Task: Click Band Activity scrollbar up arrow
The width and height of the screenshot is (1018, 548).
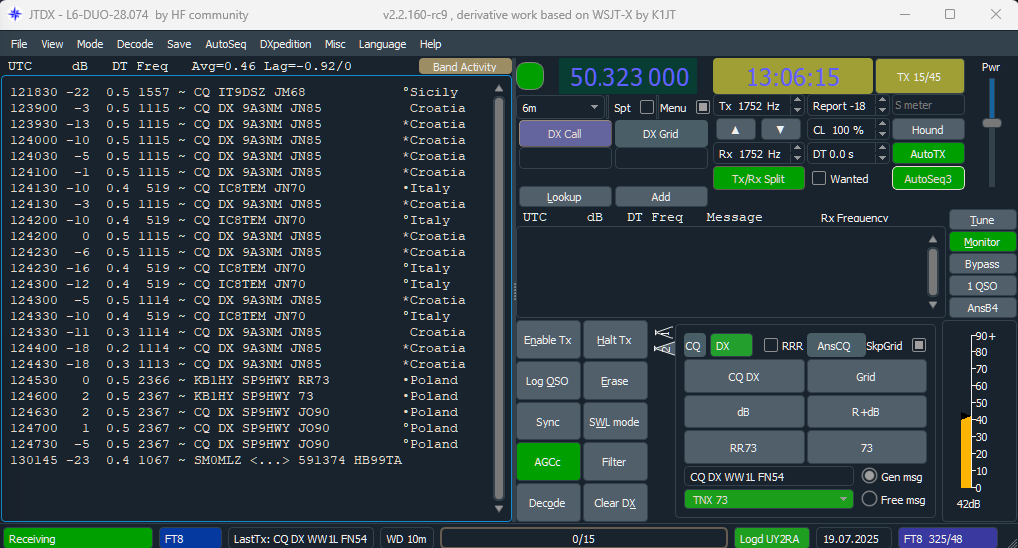Action: tap(499, 88)
